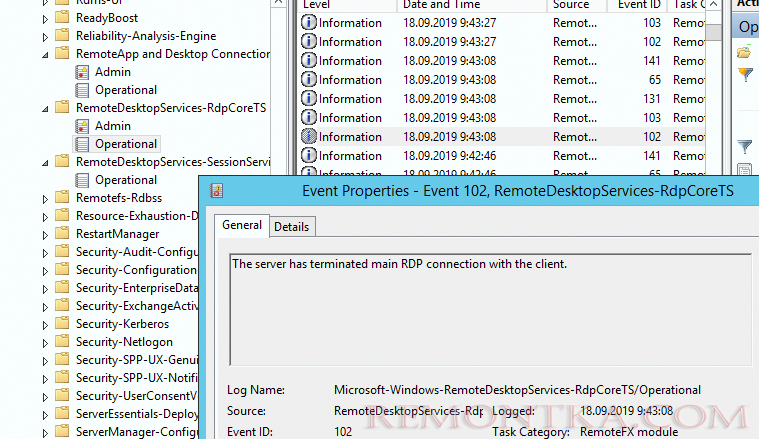This screenshot has height=439, width=759.
Task: Click the RemoteDesktopServices-RdpCoreTS folder icon
Action: tap(62, 107)
